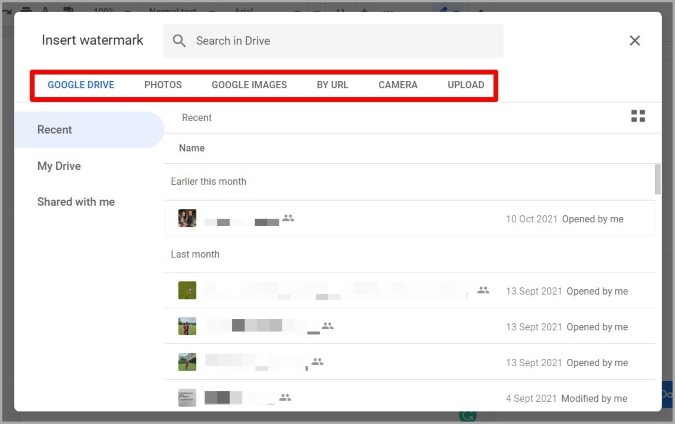Click shared icon on 4 Sept 2021 file

(285, 397)
